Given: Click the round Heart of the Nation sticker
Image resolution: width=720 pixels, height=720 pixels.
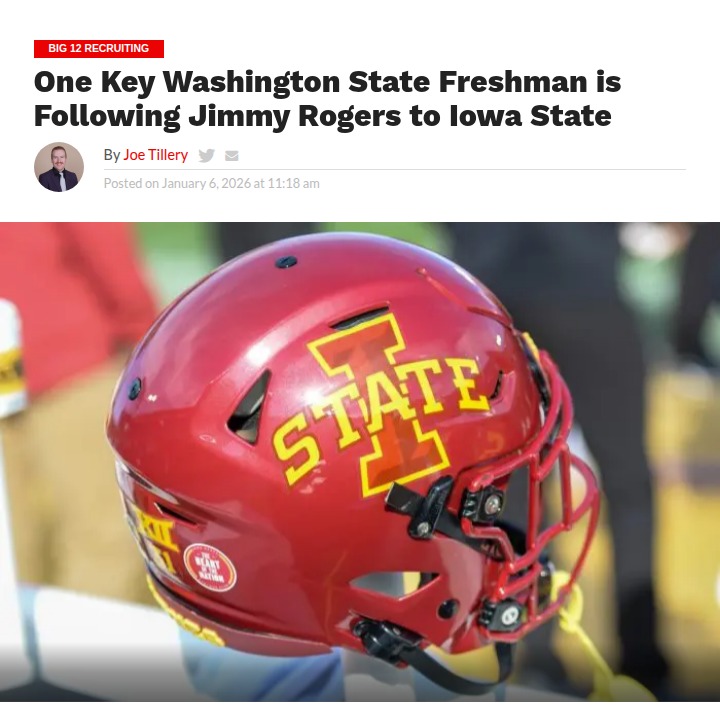Looking at the screenshot, I should pyautogui.click(x=210, y=567).
